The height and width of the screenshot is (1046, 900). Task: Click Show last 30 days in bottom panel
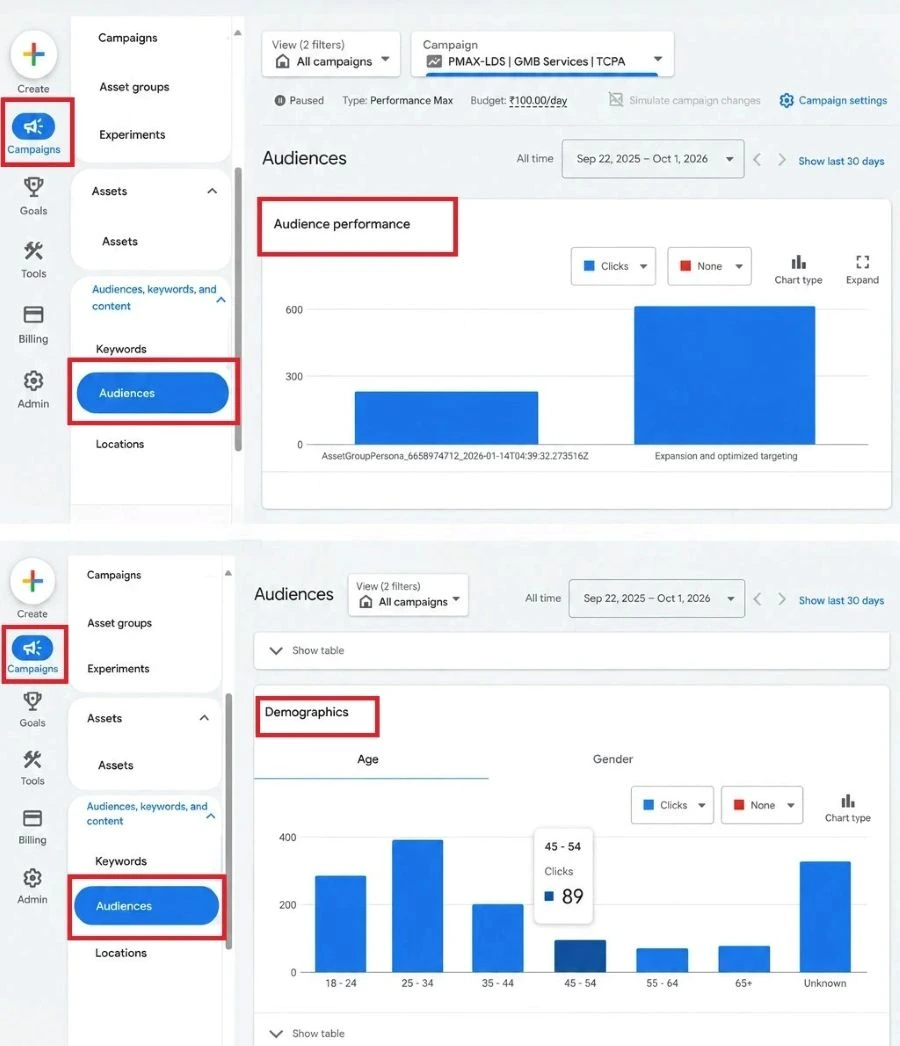tap(841, 600)
